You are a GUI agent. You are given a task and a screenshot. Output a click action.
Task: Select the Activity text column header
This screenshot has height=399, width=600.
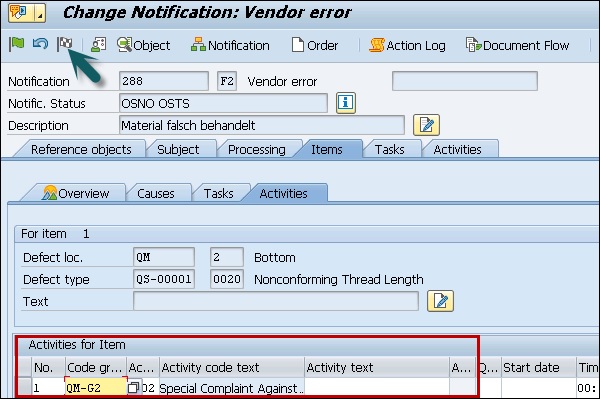pyautogui.click(x=377, y=368)
